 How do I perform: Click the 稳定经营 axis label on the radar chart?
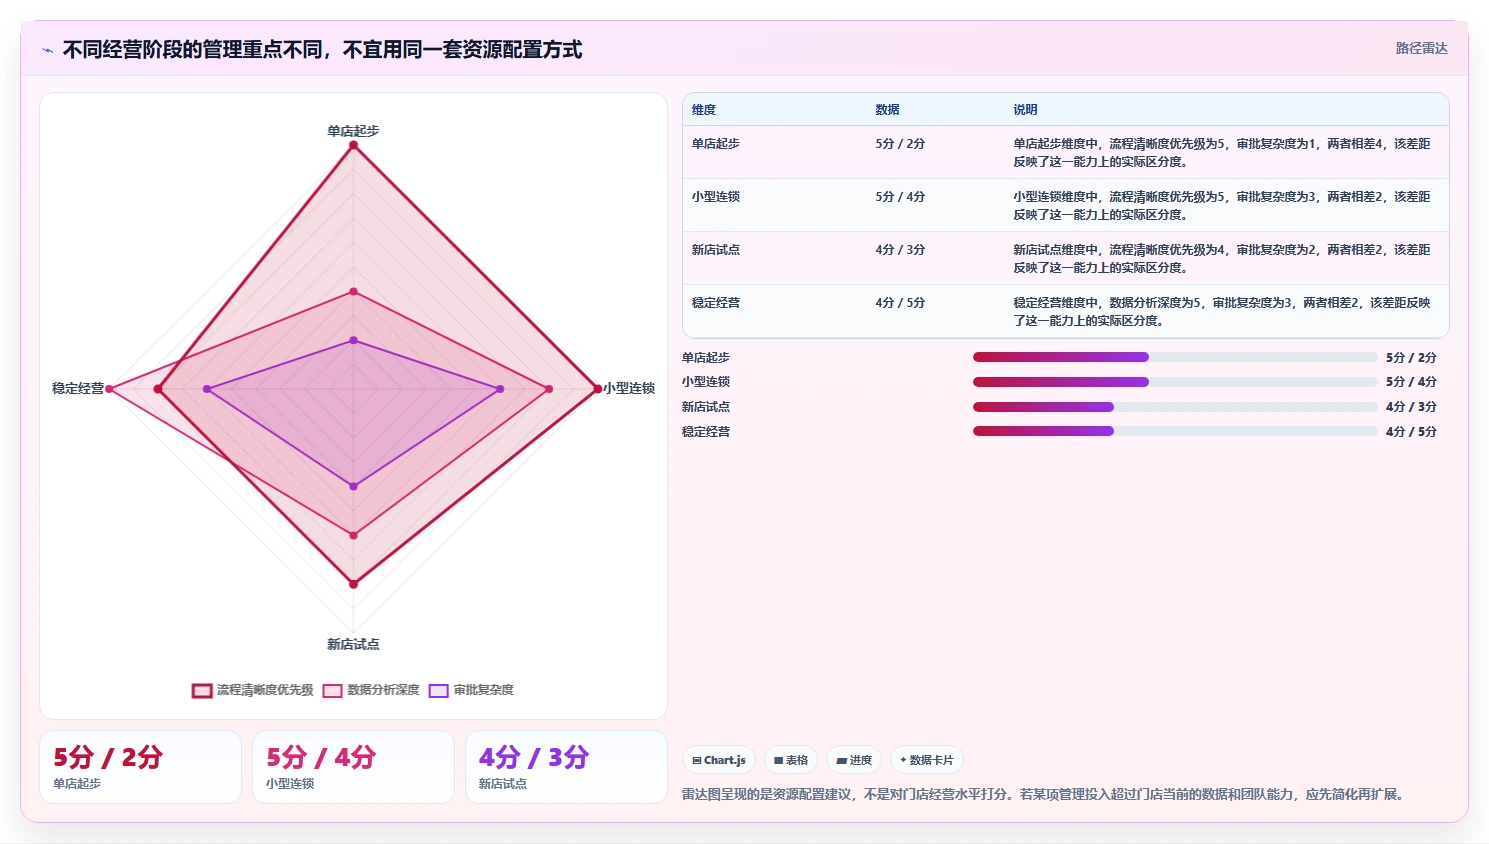coord(78,388)
